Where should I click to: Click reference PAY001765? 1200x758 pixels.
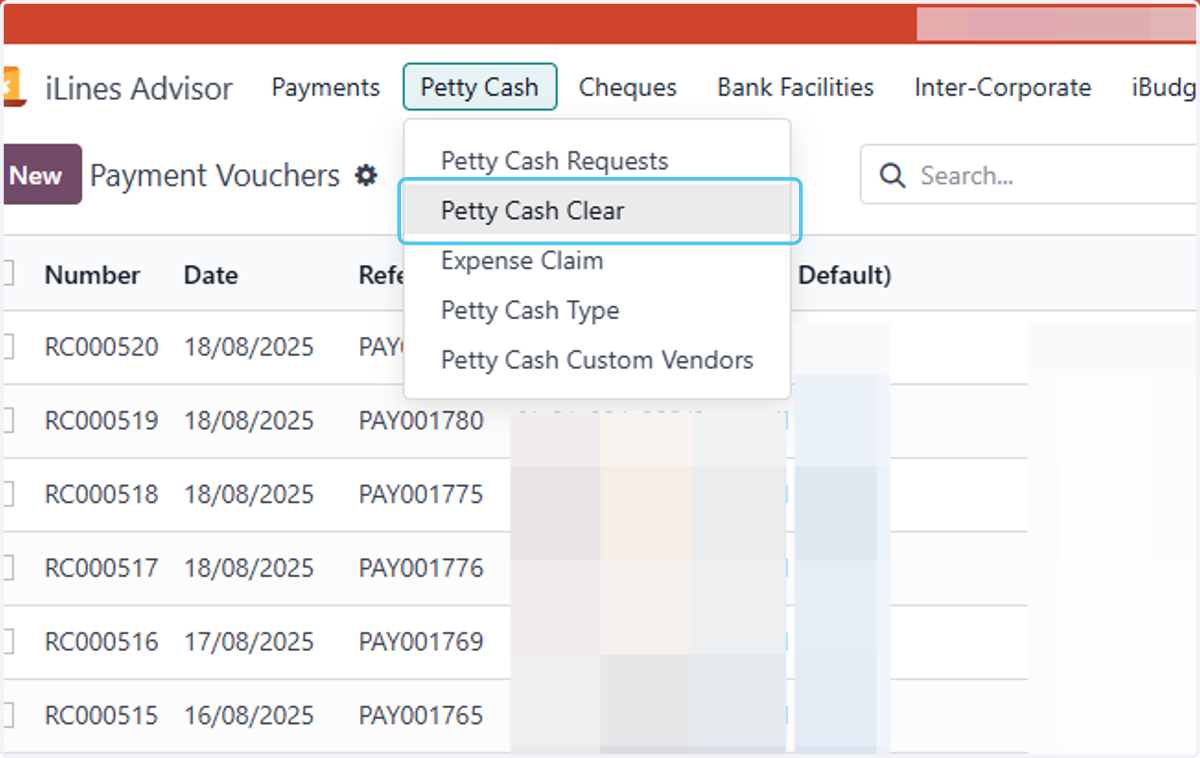tap(421, 716)
